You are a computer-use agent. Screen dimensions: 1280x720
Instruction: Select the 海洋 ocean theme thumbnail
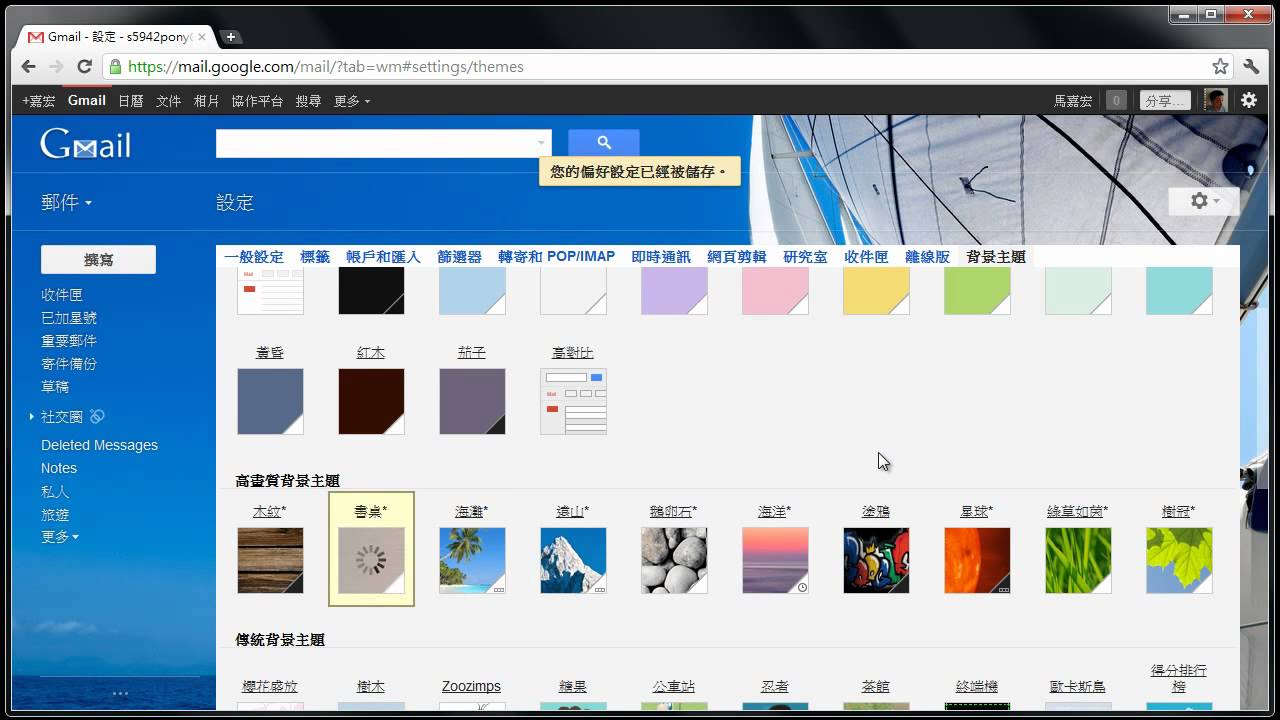pos(775,560)
